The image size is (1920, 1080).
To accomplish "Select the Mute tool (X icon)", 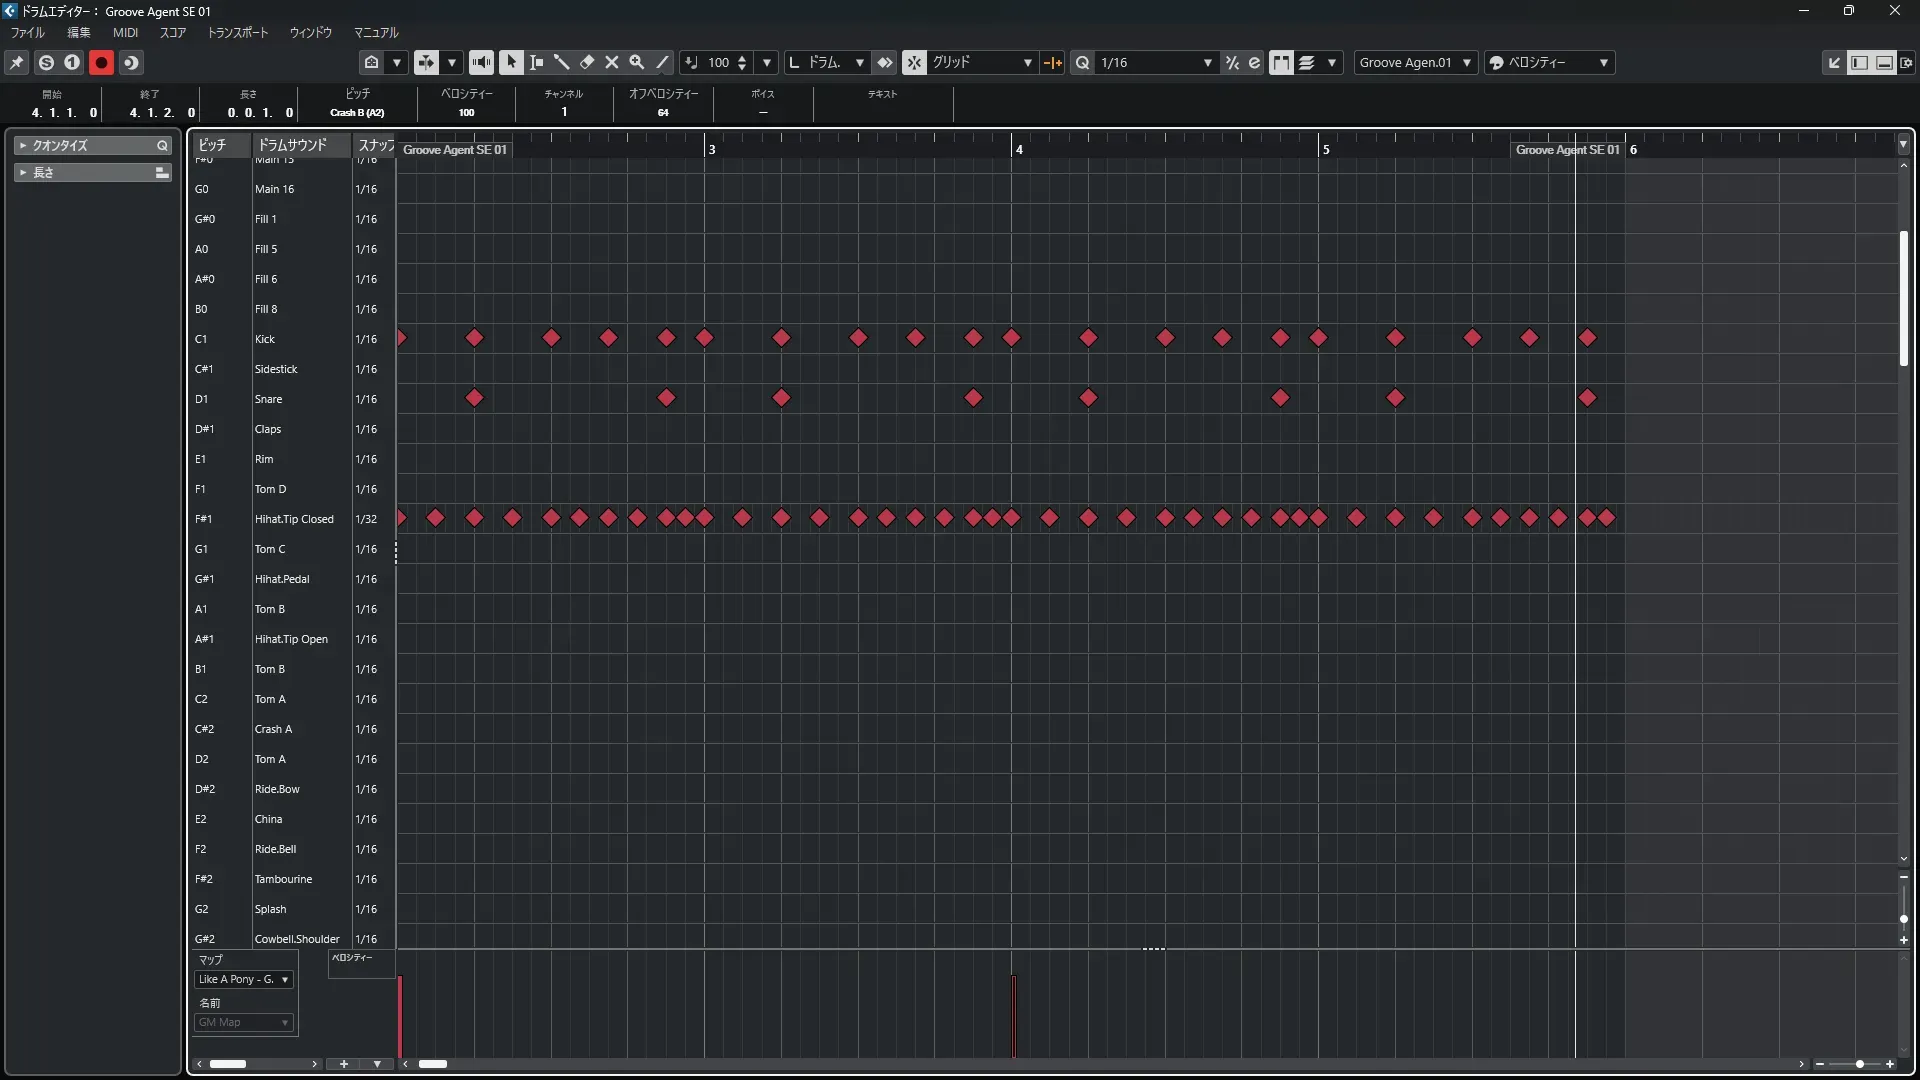I will click(x=612, y=62).
